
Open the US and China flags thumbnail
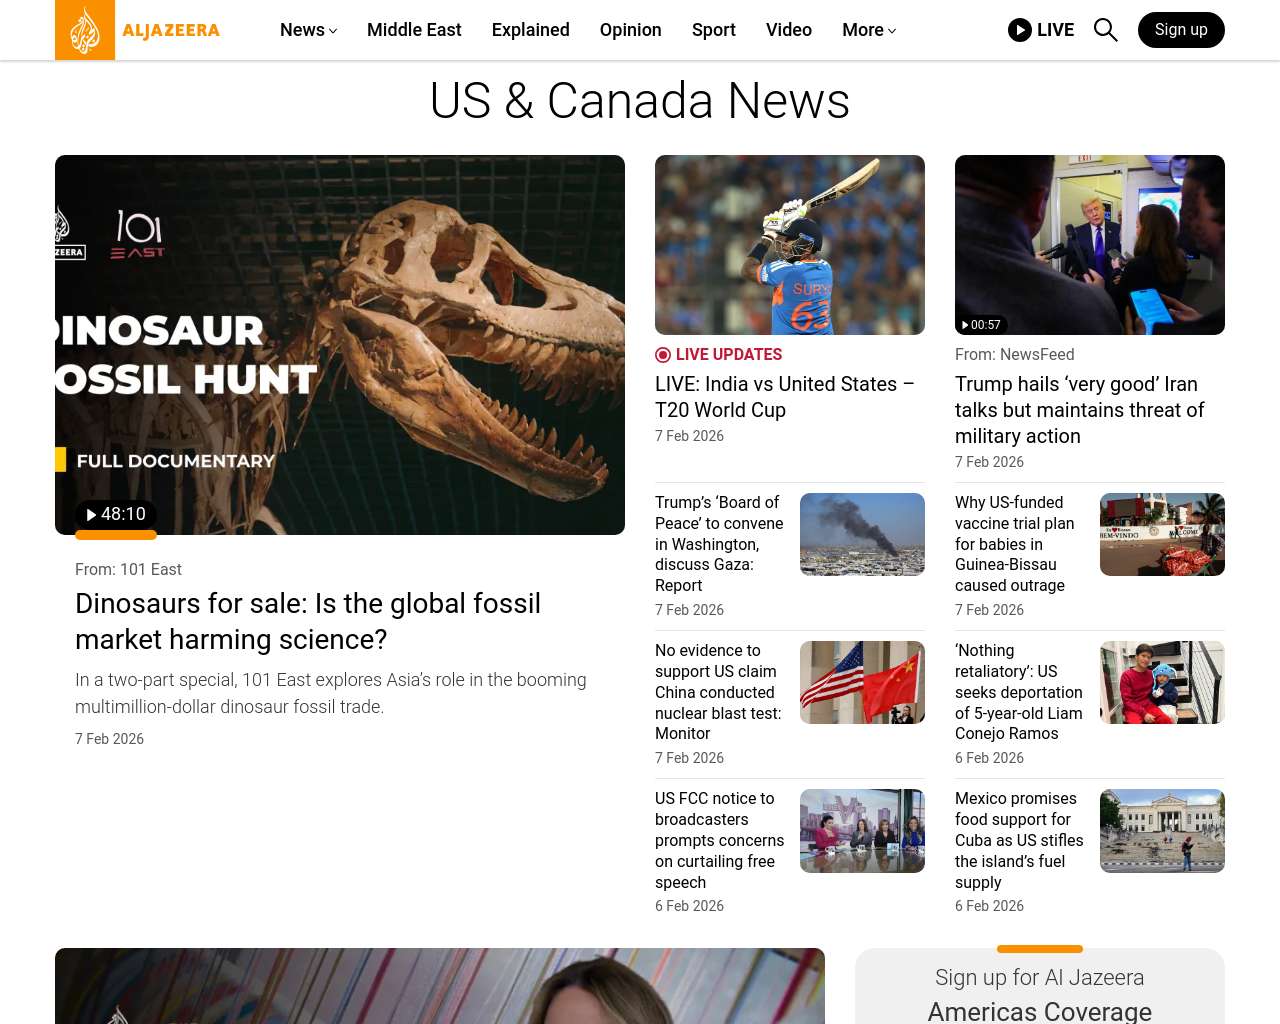click(862, 682)
